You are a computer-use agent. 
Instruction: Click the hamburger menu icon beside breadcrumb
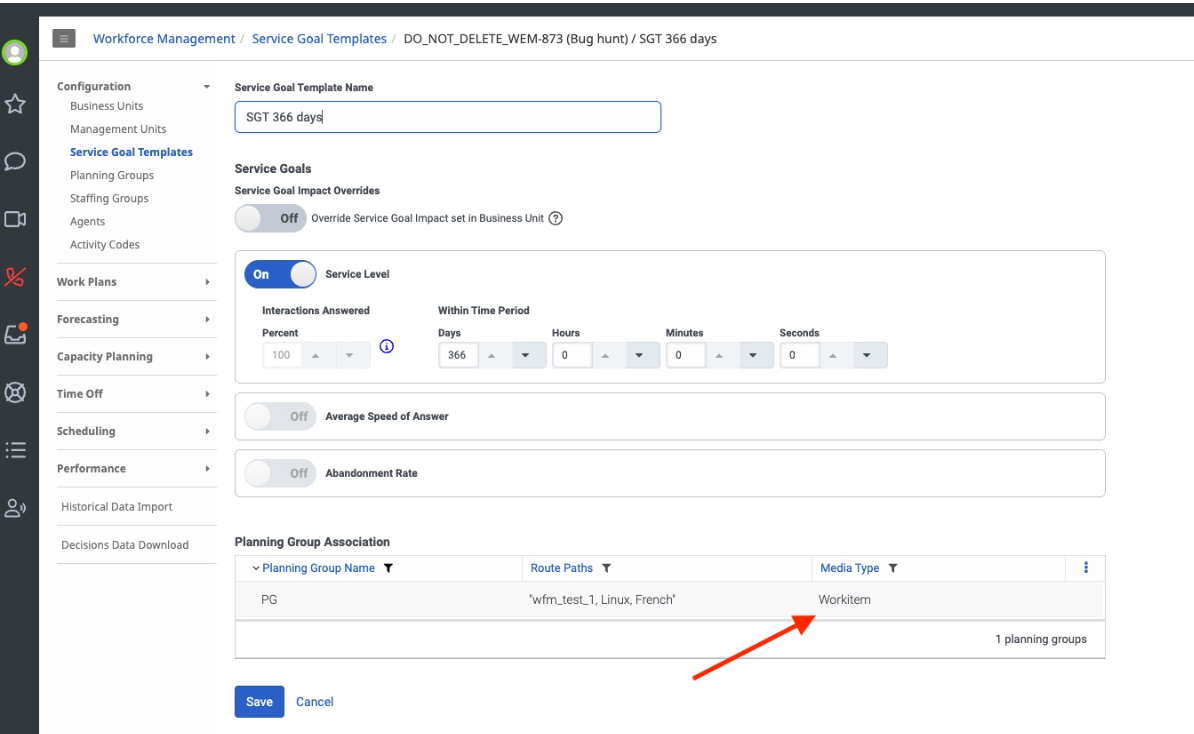click(64, 39)
